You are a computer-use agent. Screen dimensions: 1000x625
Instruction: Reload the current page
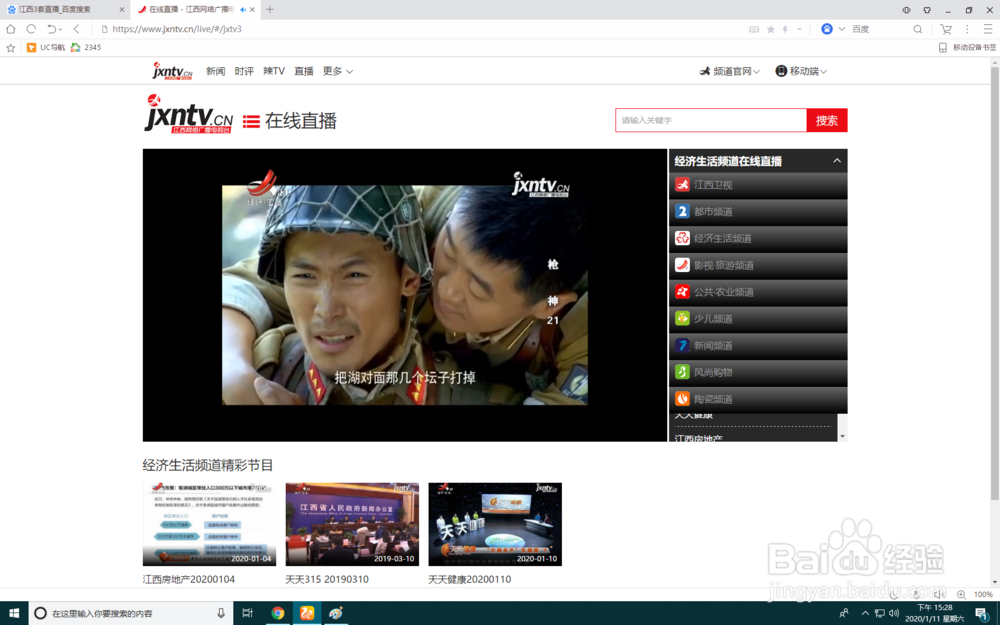point(31,29)
